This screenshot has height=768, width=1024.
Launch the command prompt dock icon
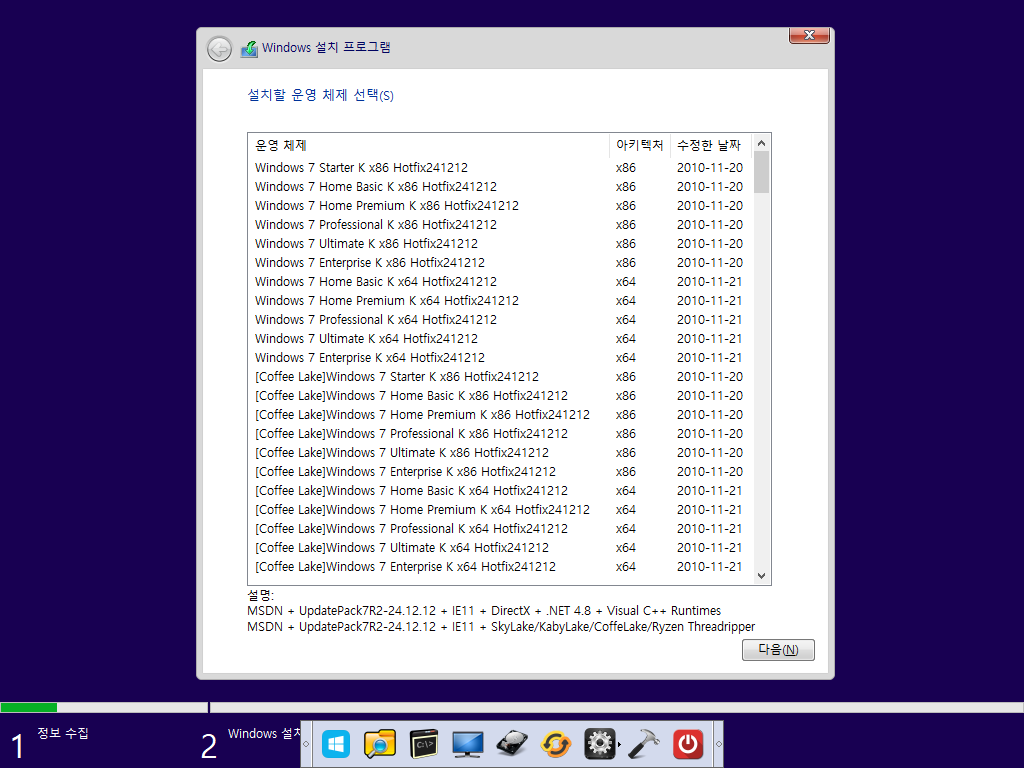pos(423,744)
